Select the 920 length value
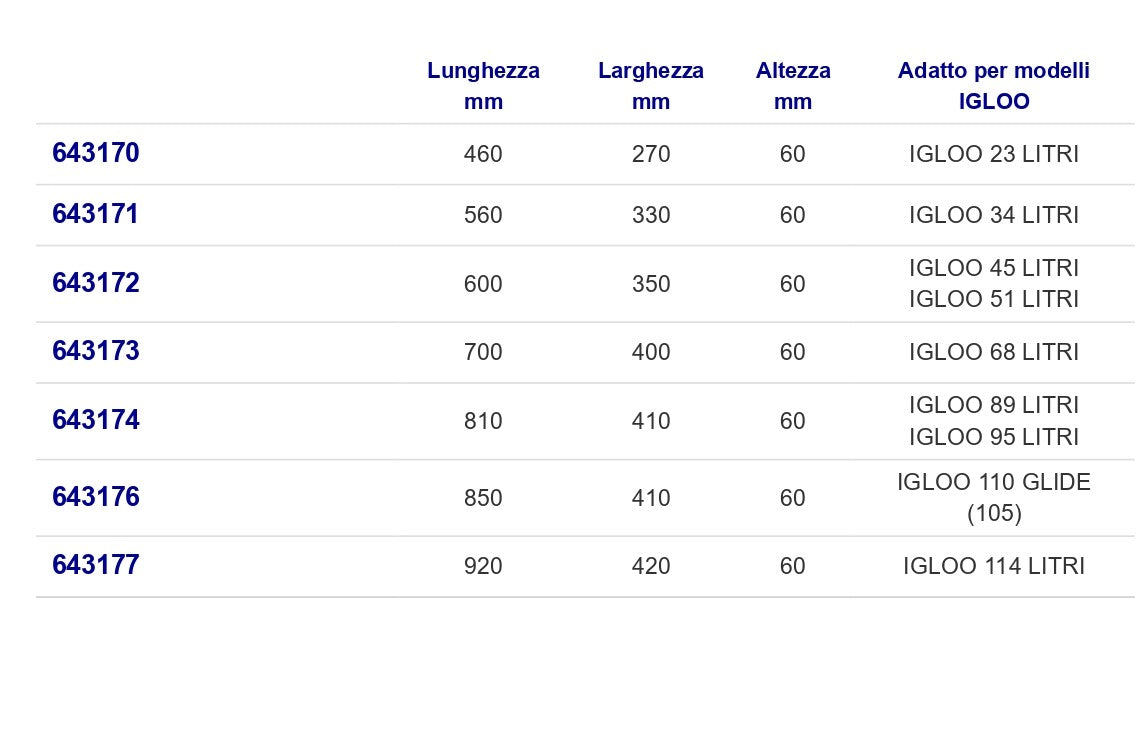 point(483,566)
